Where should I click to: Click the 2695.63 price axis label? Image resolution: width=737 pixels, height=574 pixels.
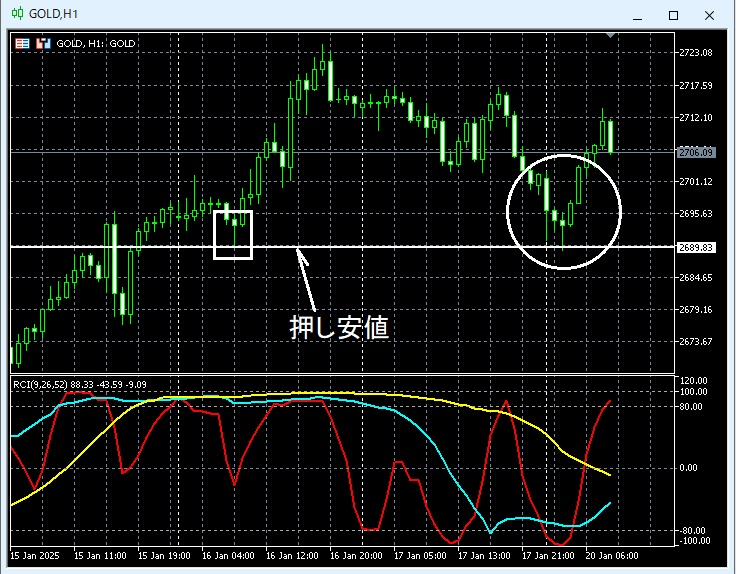696,213
